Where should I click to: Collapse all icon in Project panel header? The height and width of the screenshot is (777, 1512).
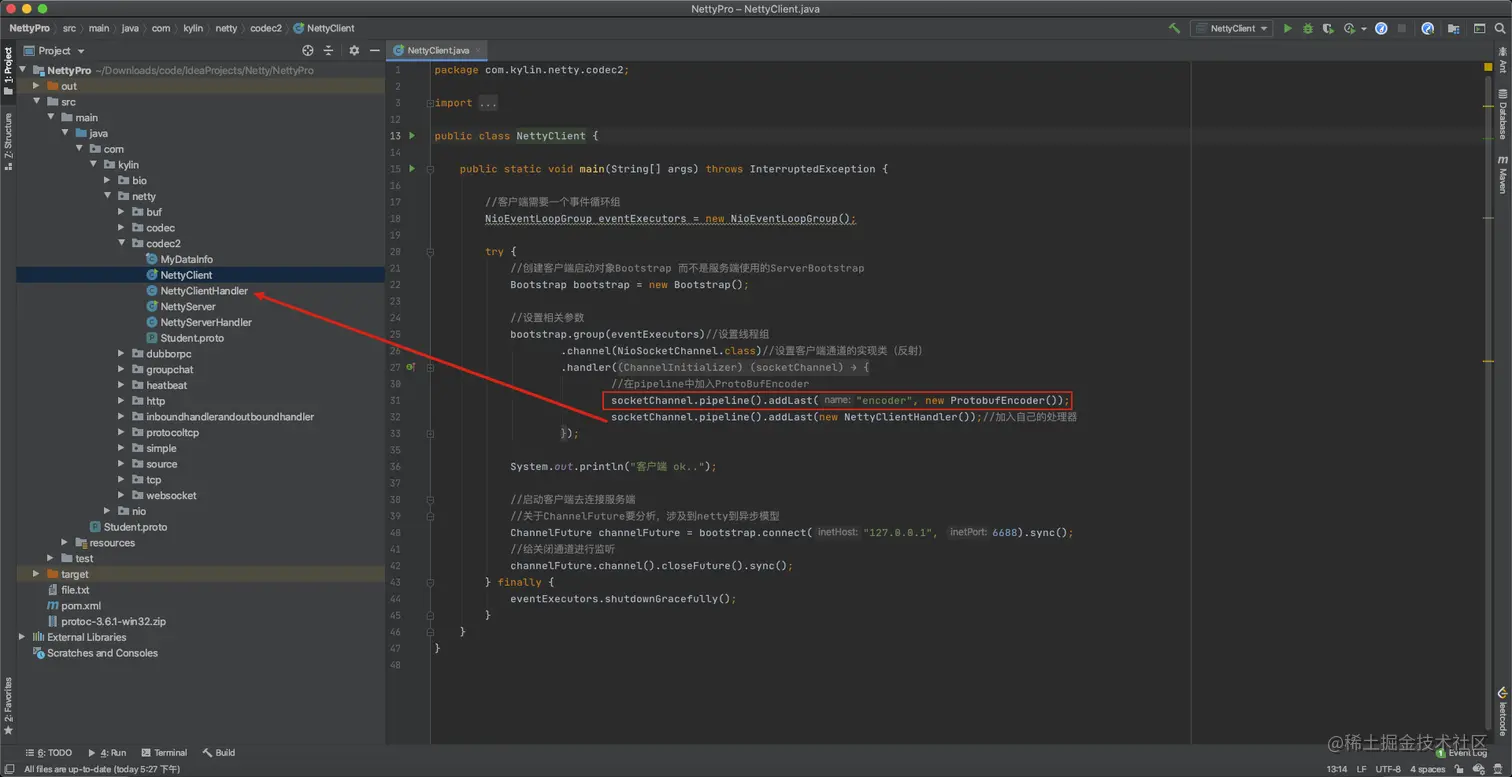(328, 50)
